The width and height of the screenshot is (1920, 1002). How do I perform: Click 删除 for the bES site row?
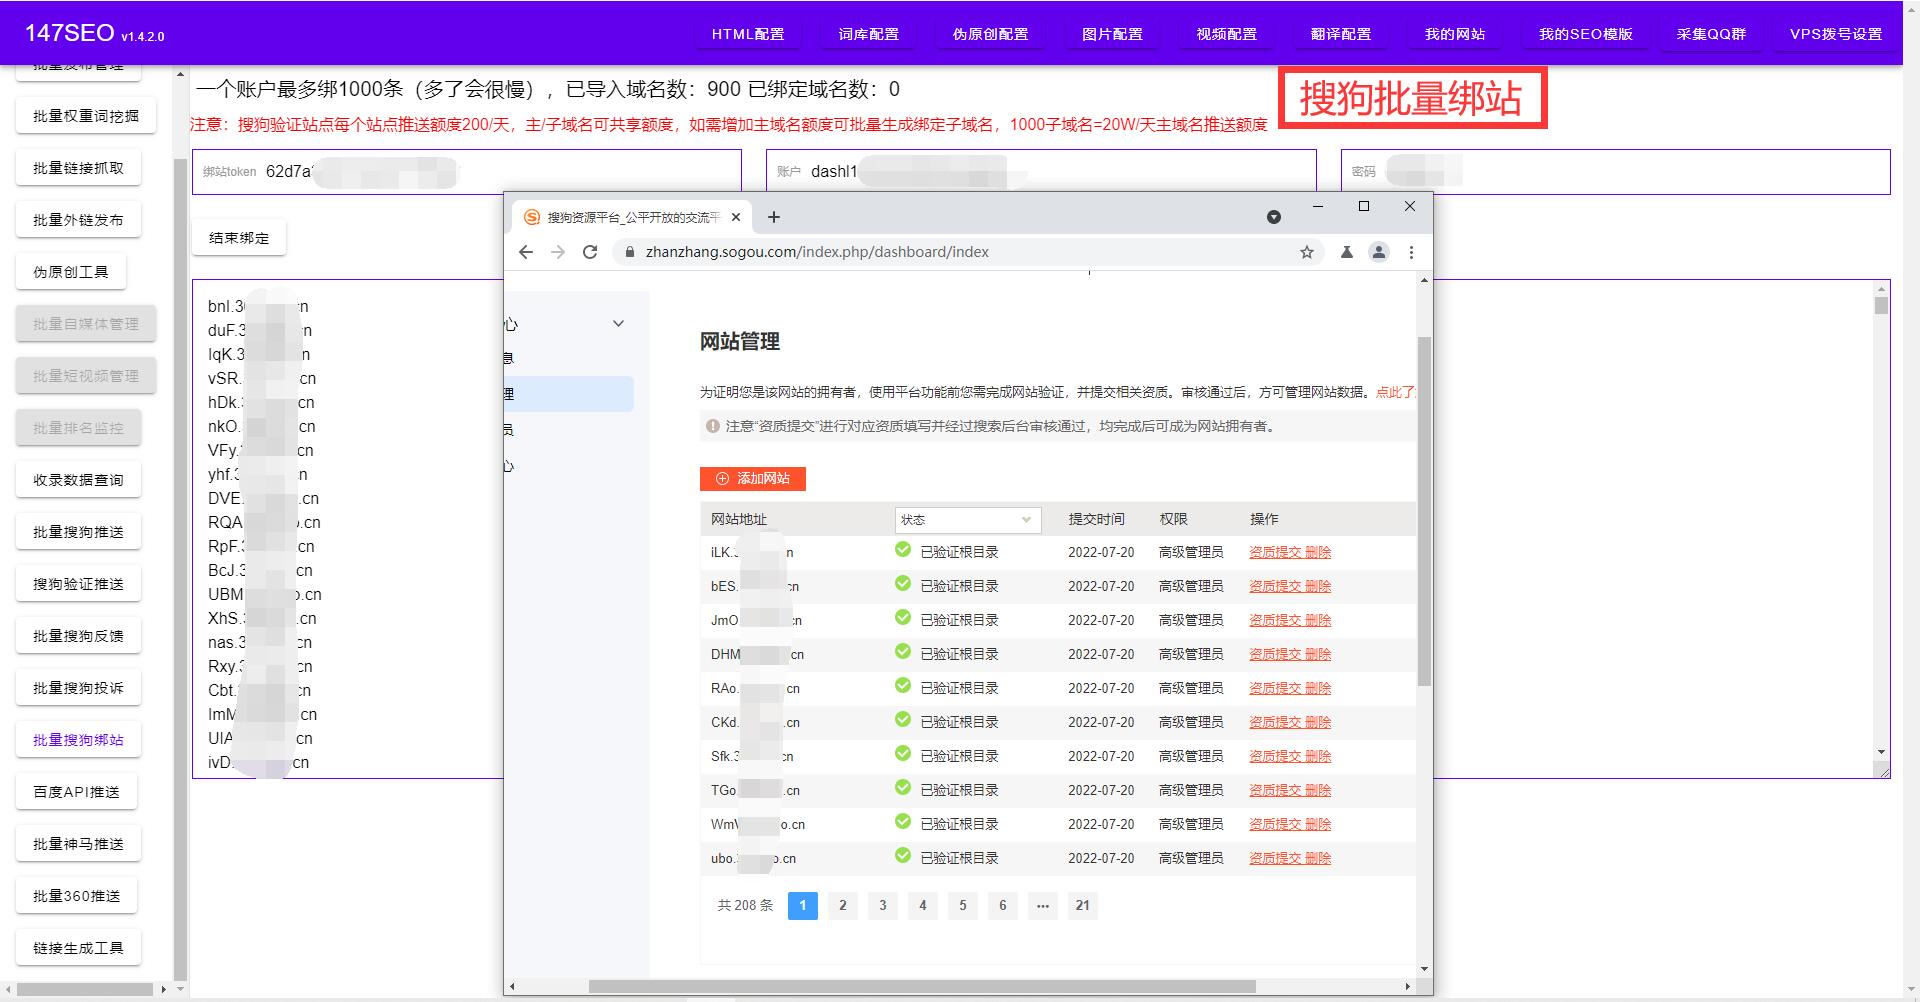1318,586
